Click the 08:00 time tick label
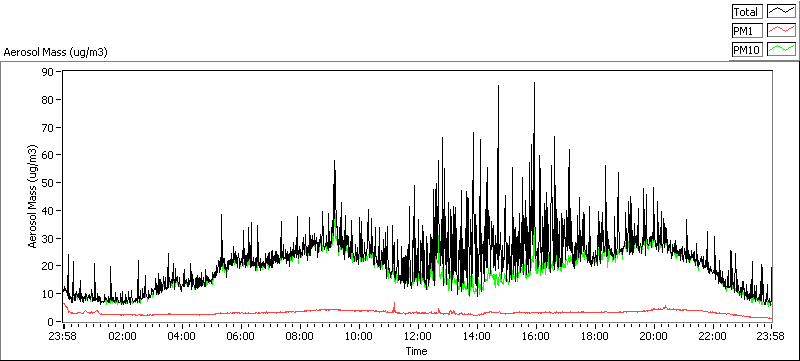800x361 pixels. pos(300,336)
